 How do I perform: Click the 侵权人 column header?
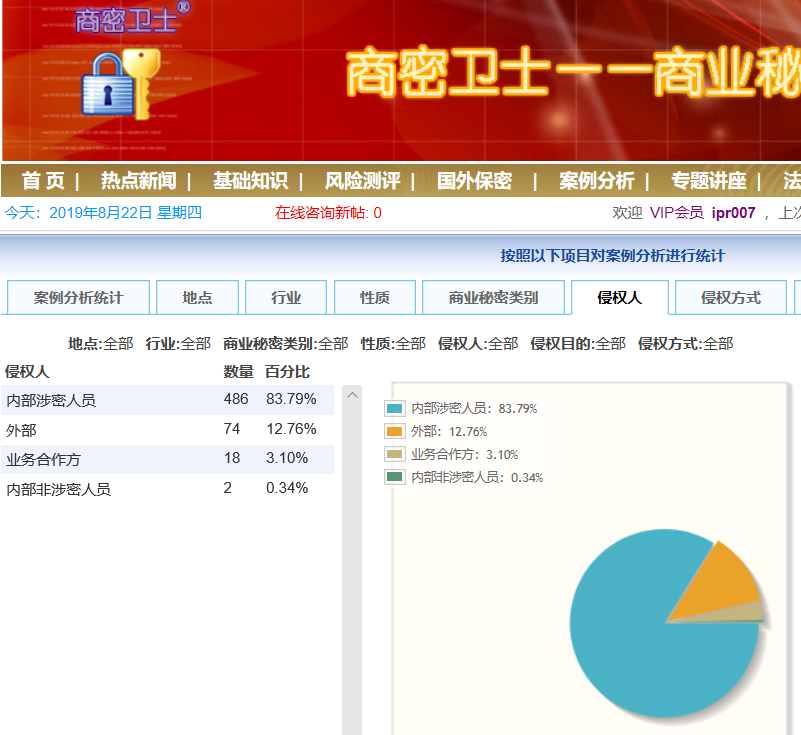[x=27, y=372]
